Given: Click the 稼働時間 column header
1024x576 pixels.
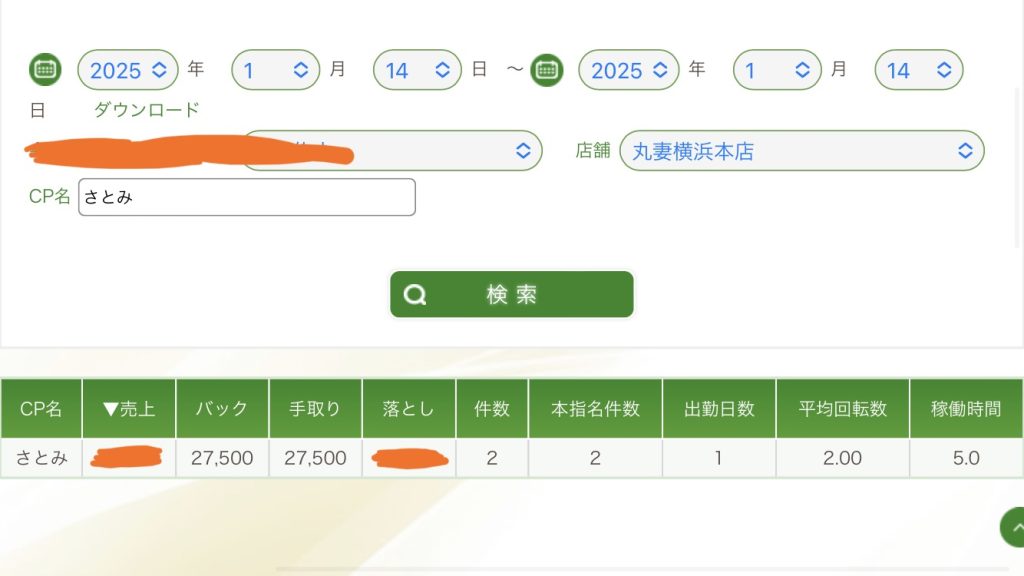Looking at the screenshot, I should point(965,408).
